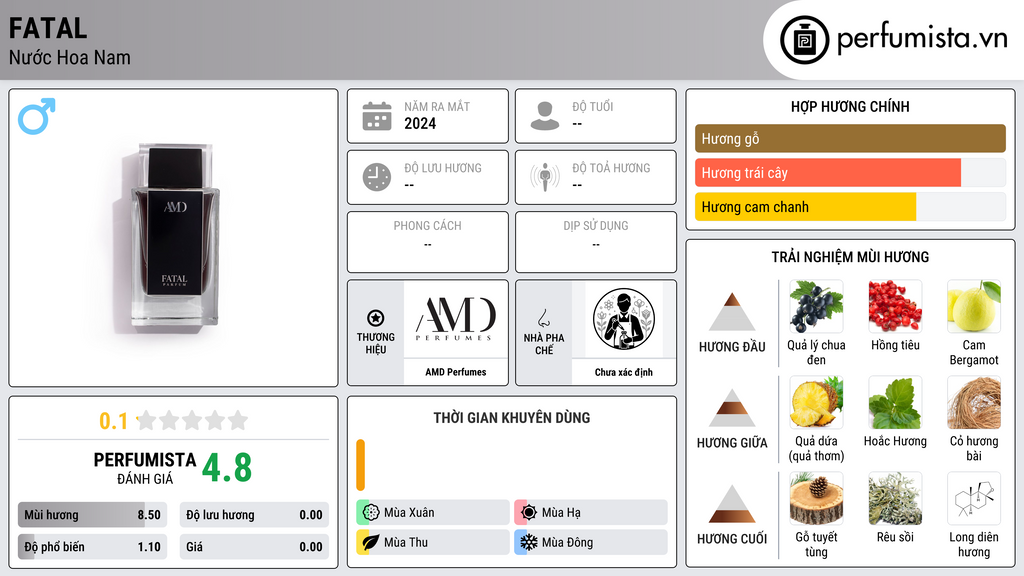Click the person icon beside Độ tuổi
Image resolution: width=1024 pixels, height=576 pixels.
(545, 116)
